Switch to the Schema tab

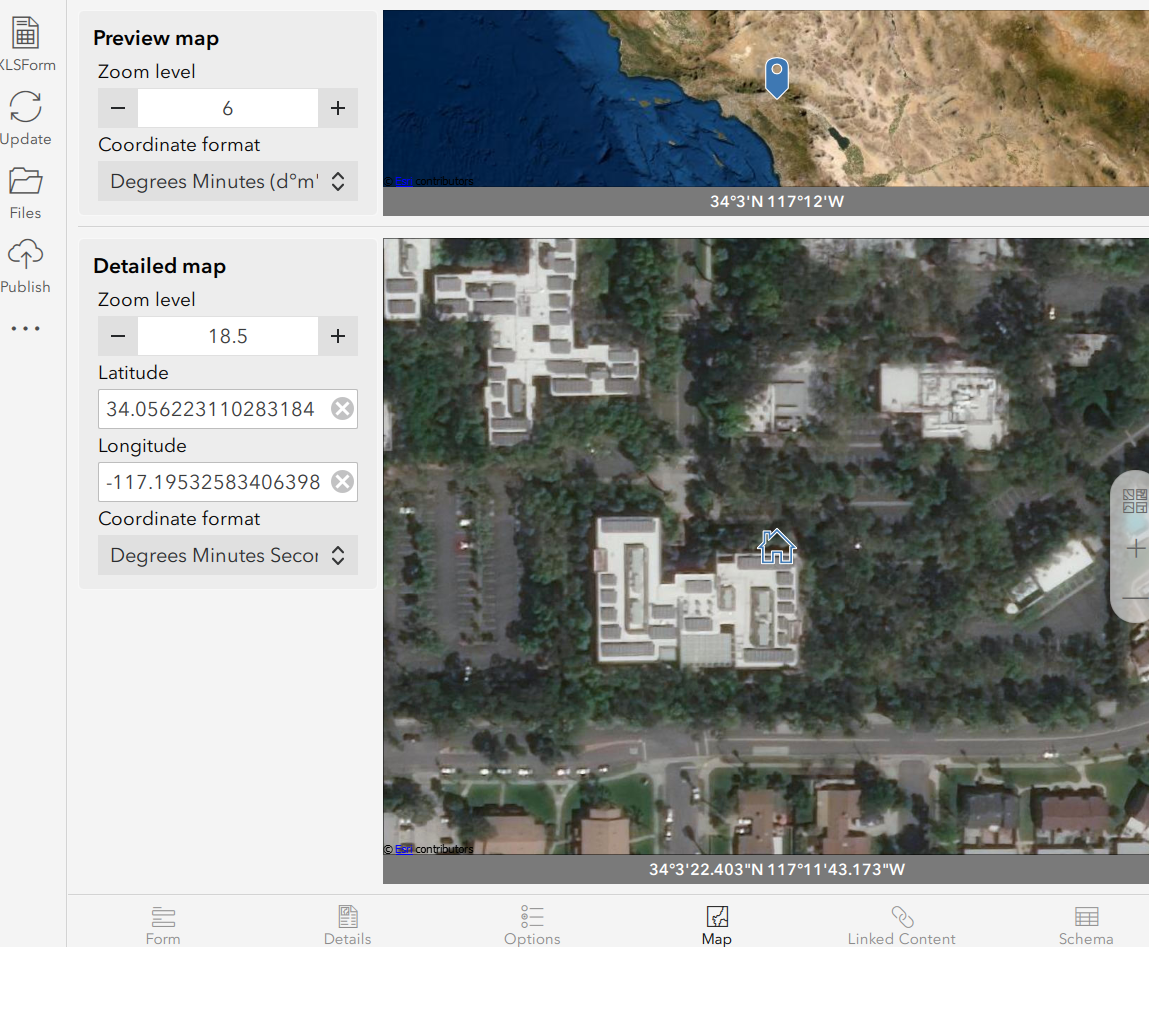(1086, 924)
